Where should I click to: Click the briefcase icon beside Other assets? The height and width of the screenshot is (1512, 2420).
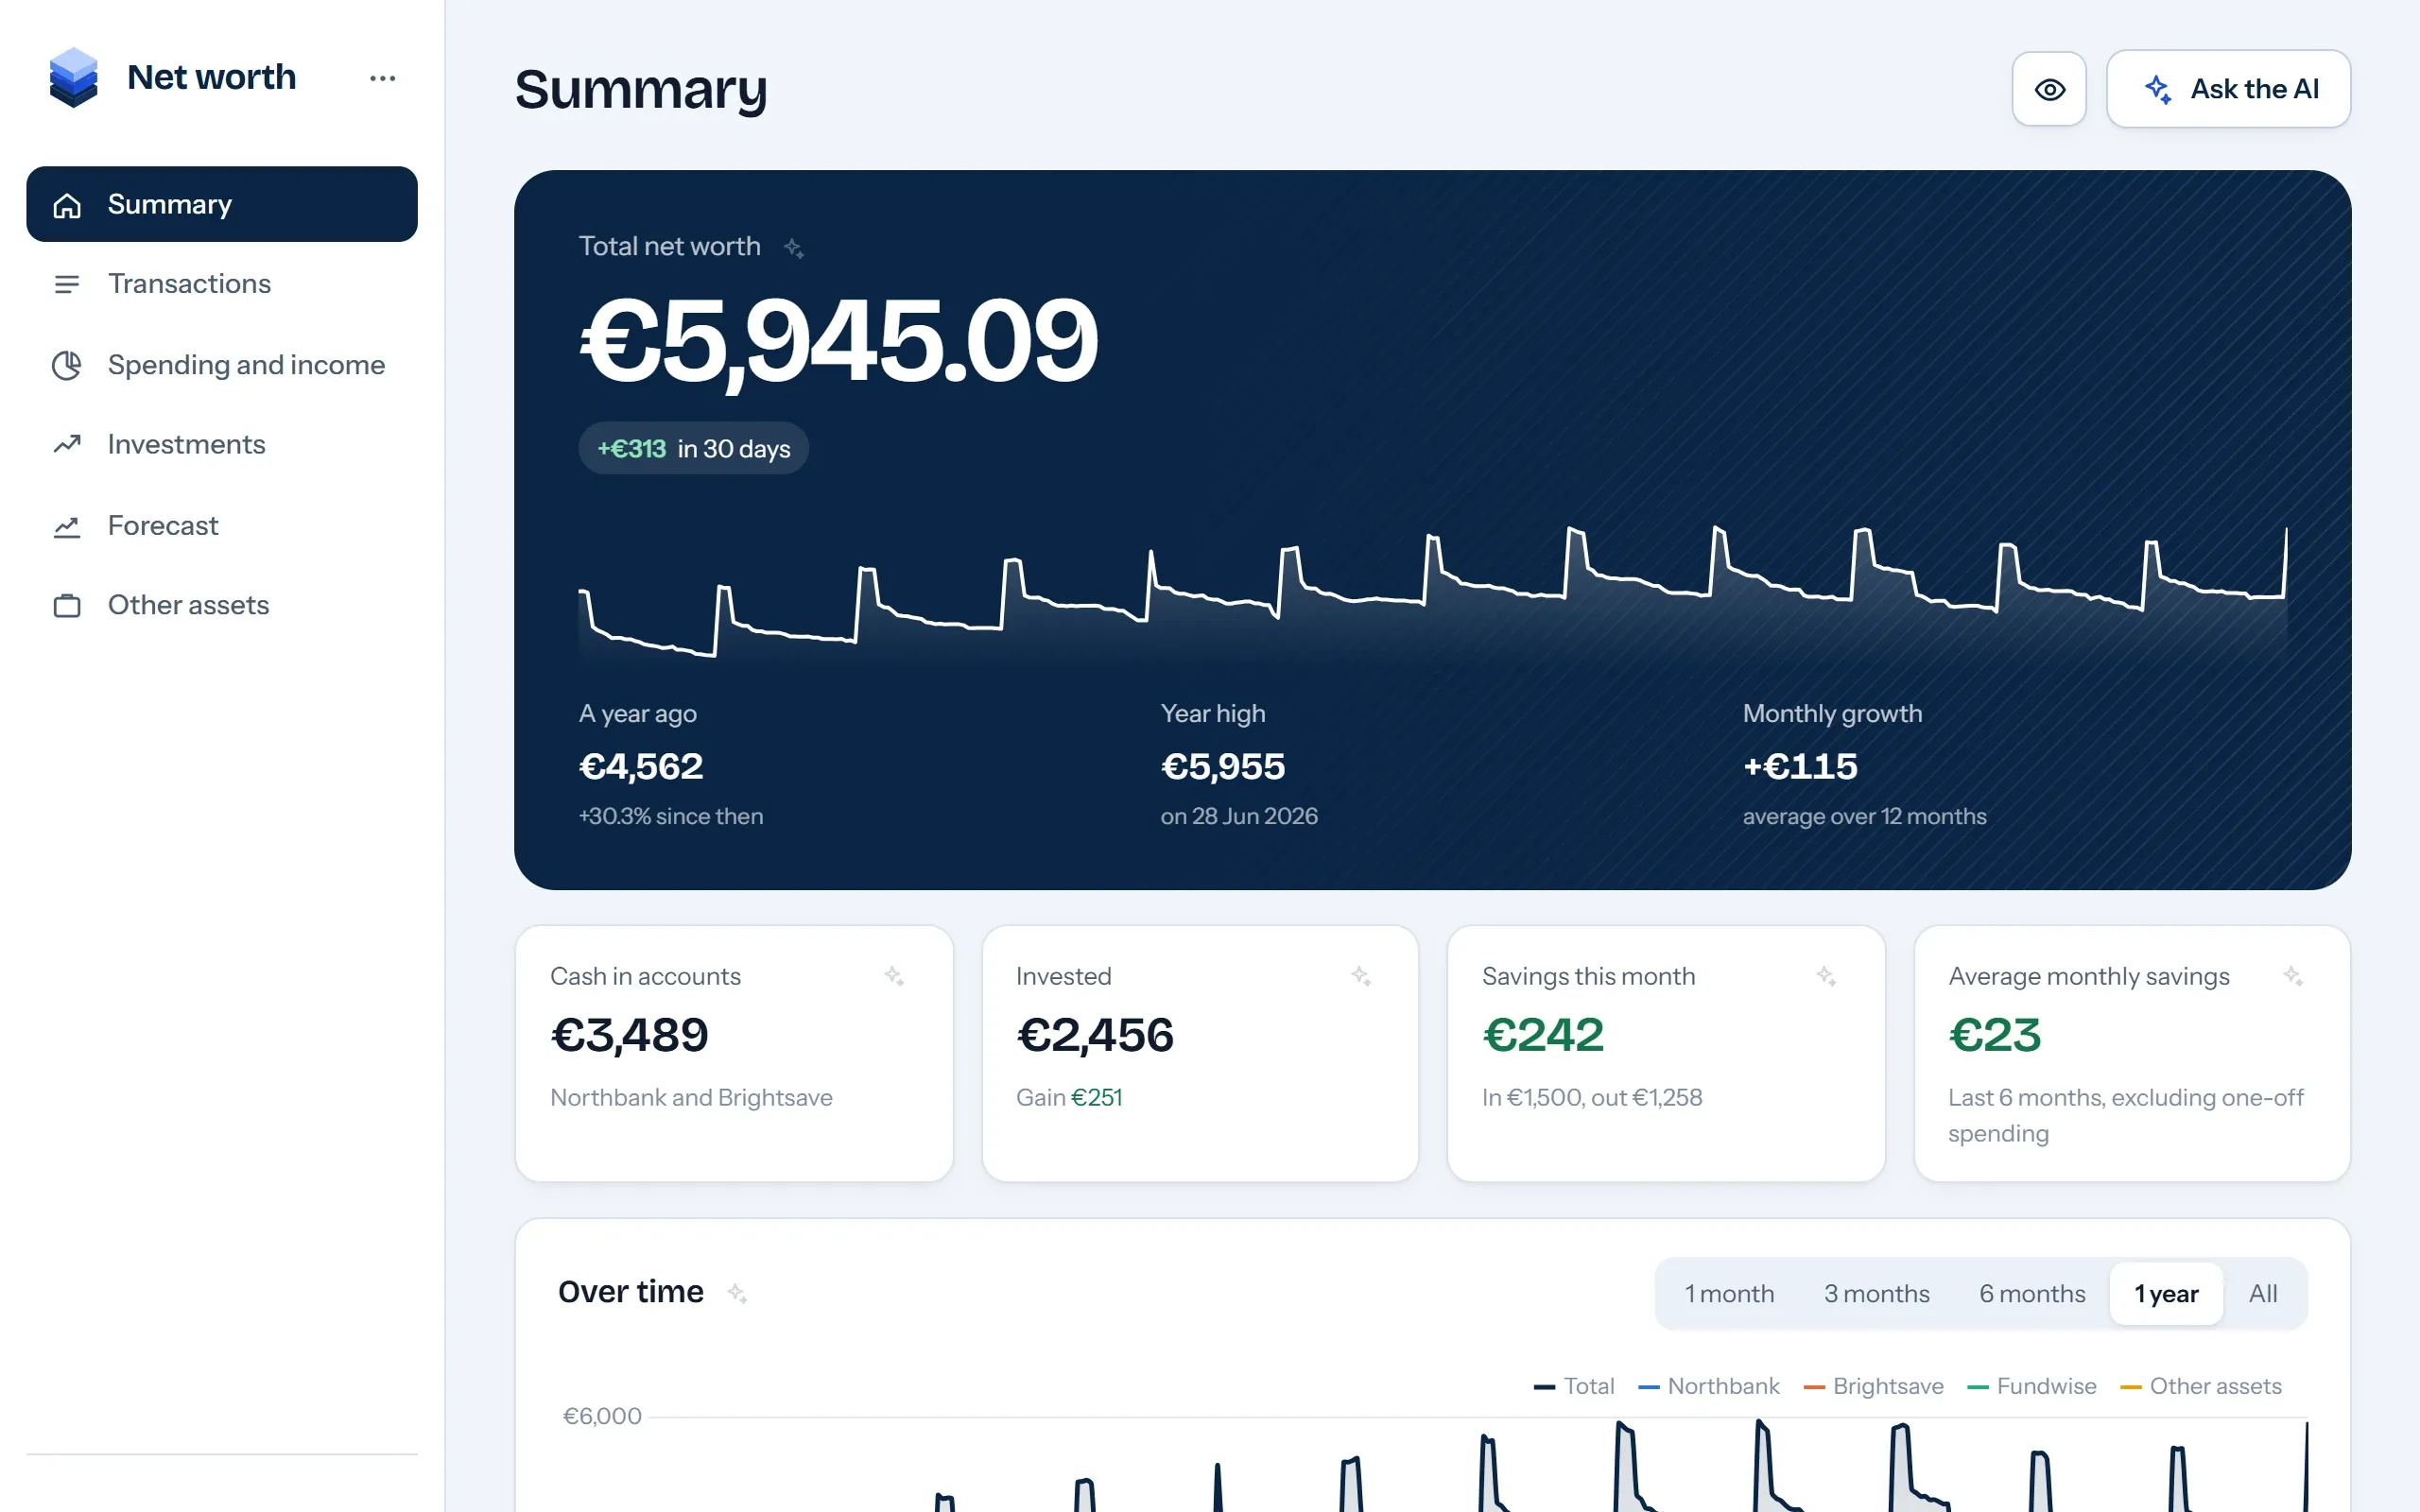67,605
